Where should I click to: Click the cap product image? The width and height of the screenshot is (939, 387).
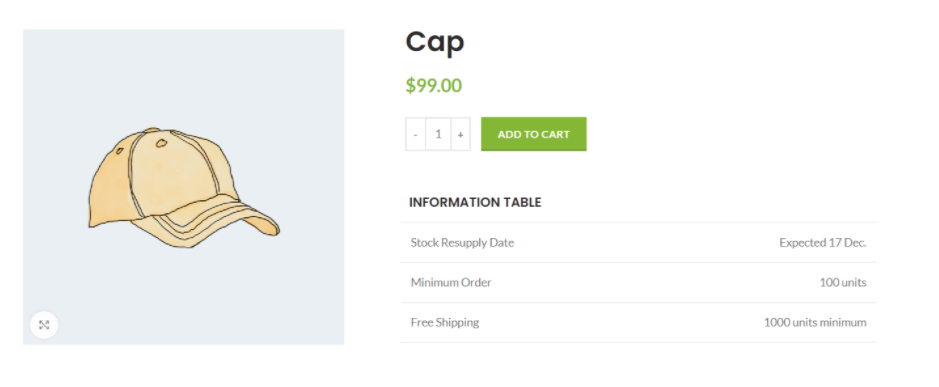point(183,187)
